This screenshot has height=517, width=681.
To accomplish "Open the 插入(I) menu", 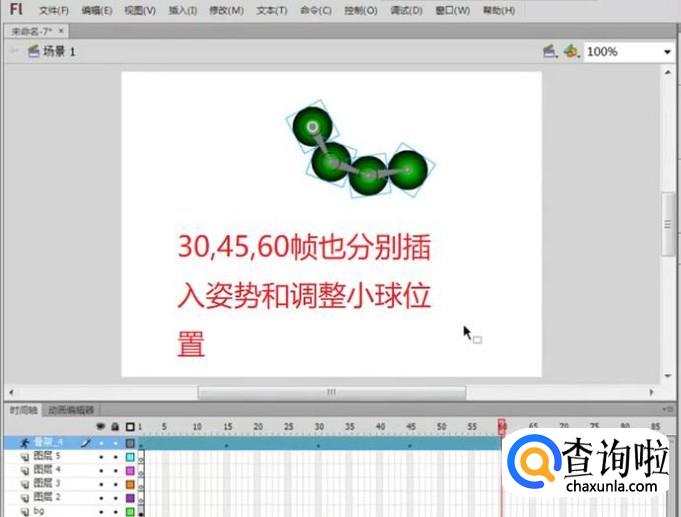I will tap(183, 10).
